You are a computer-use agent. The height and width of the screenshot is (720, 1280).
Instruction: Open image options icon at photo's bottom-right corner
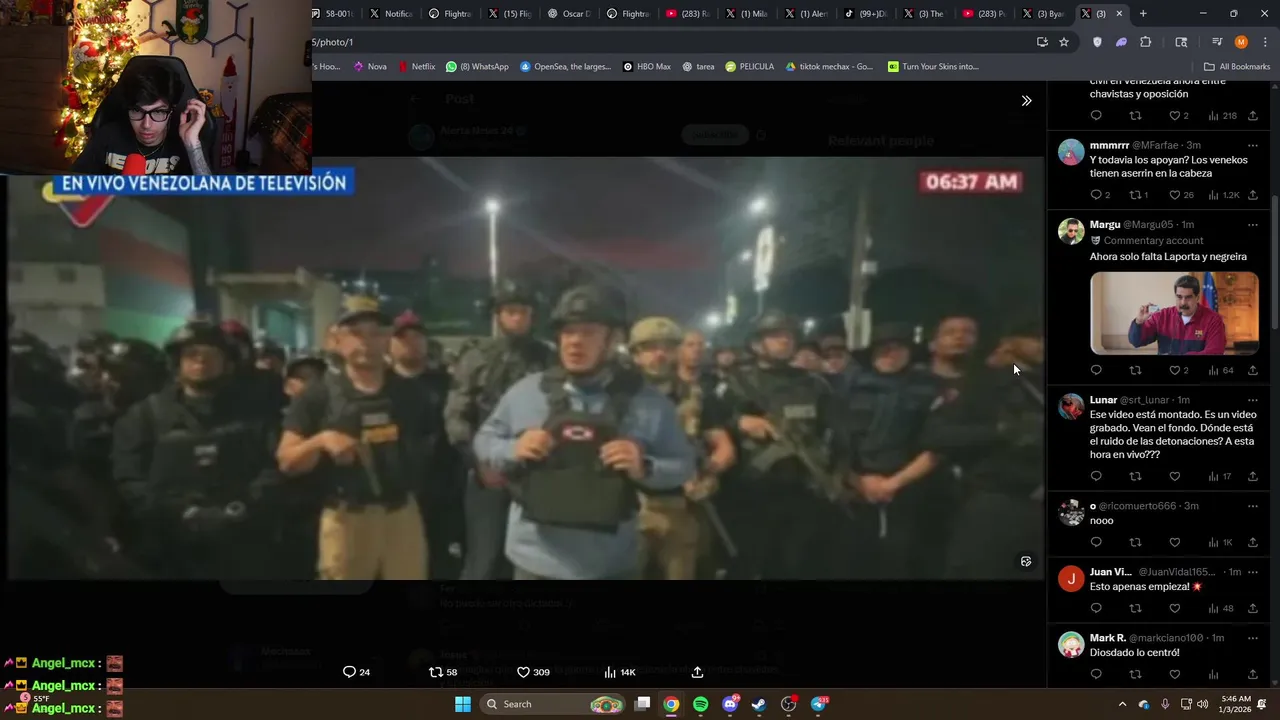click(x=1026, y=562)
